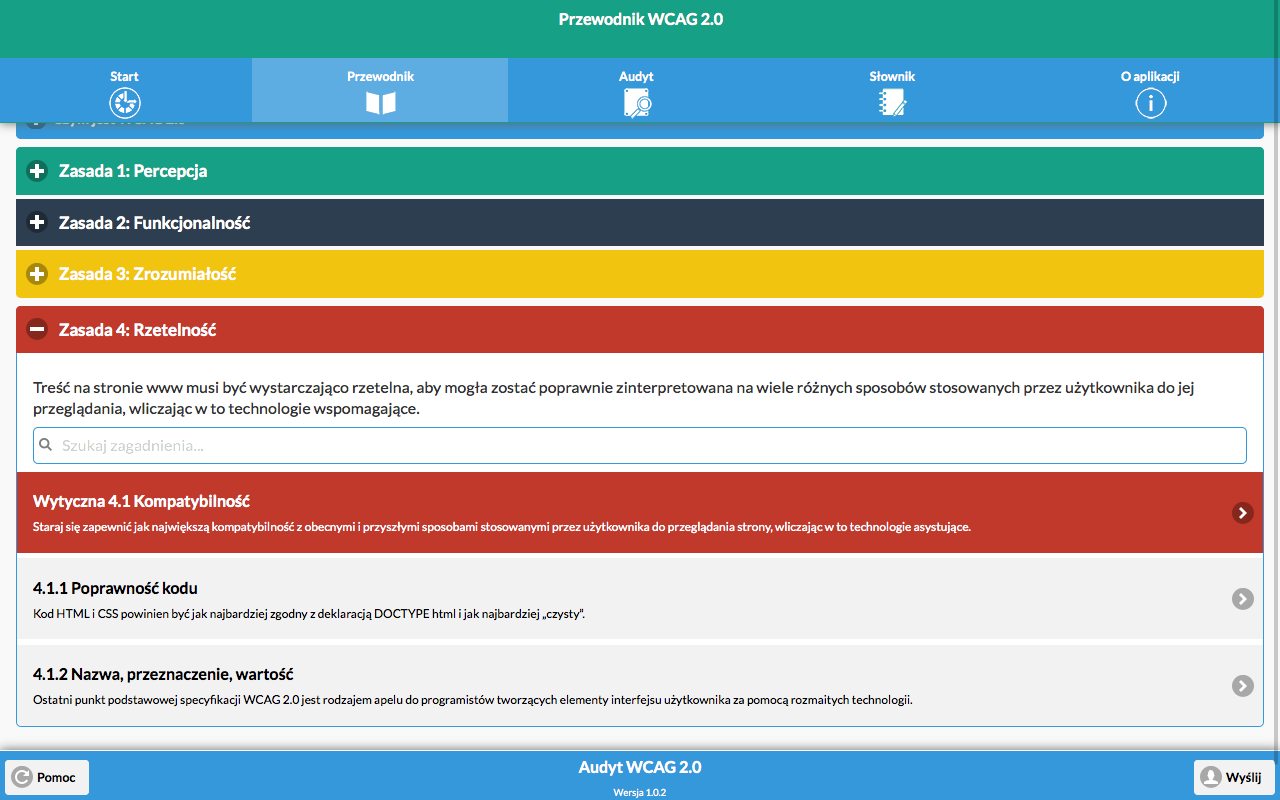This screenshot has height=800, width=1280.
Task: Expand Zasada 3: Zrozumiałość plus icon
Action: pyautogui.click(x=37, y=273)
